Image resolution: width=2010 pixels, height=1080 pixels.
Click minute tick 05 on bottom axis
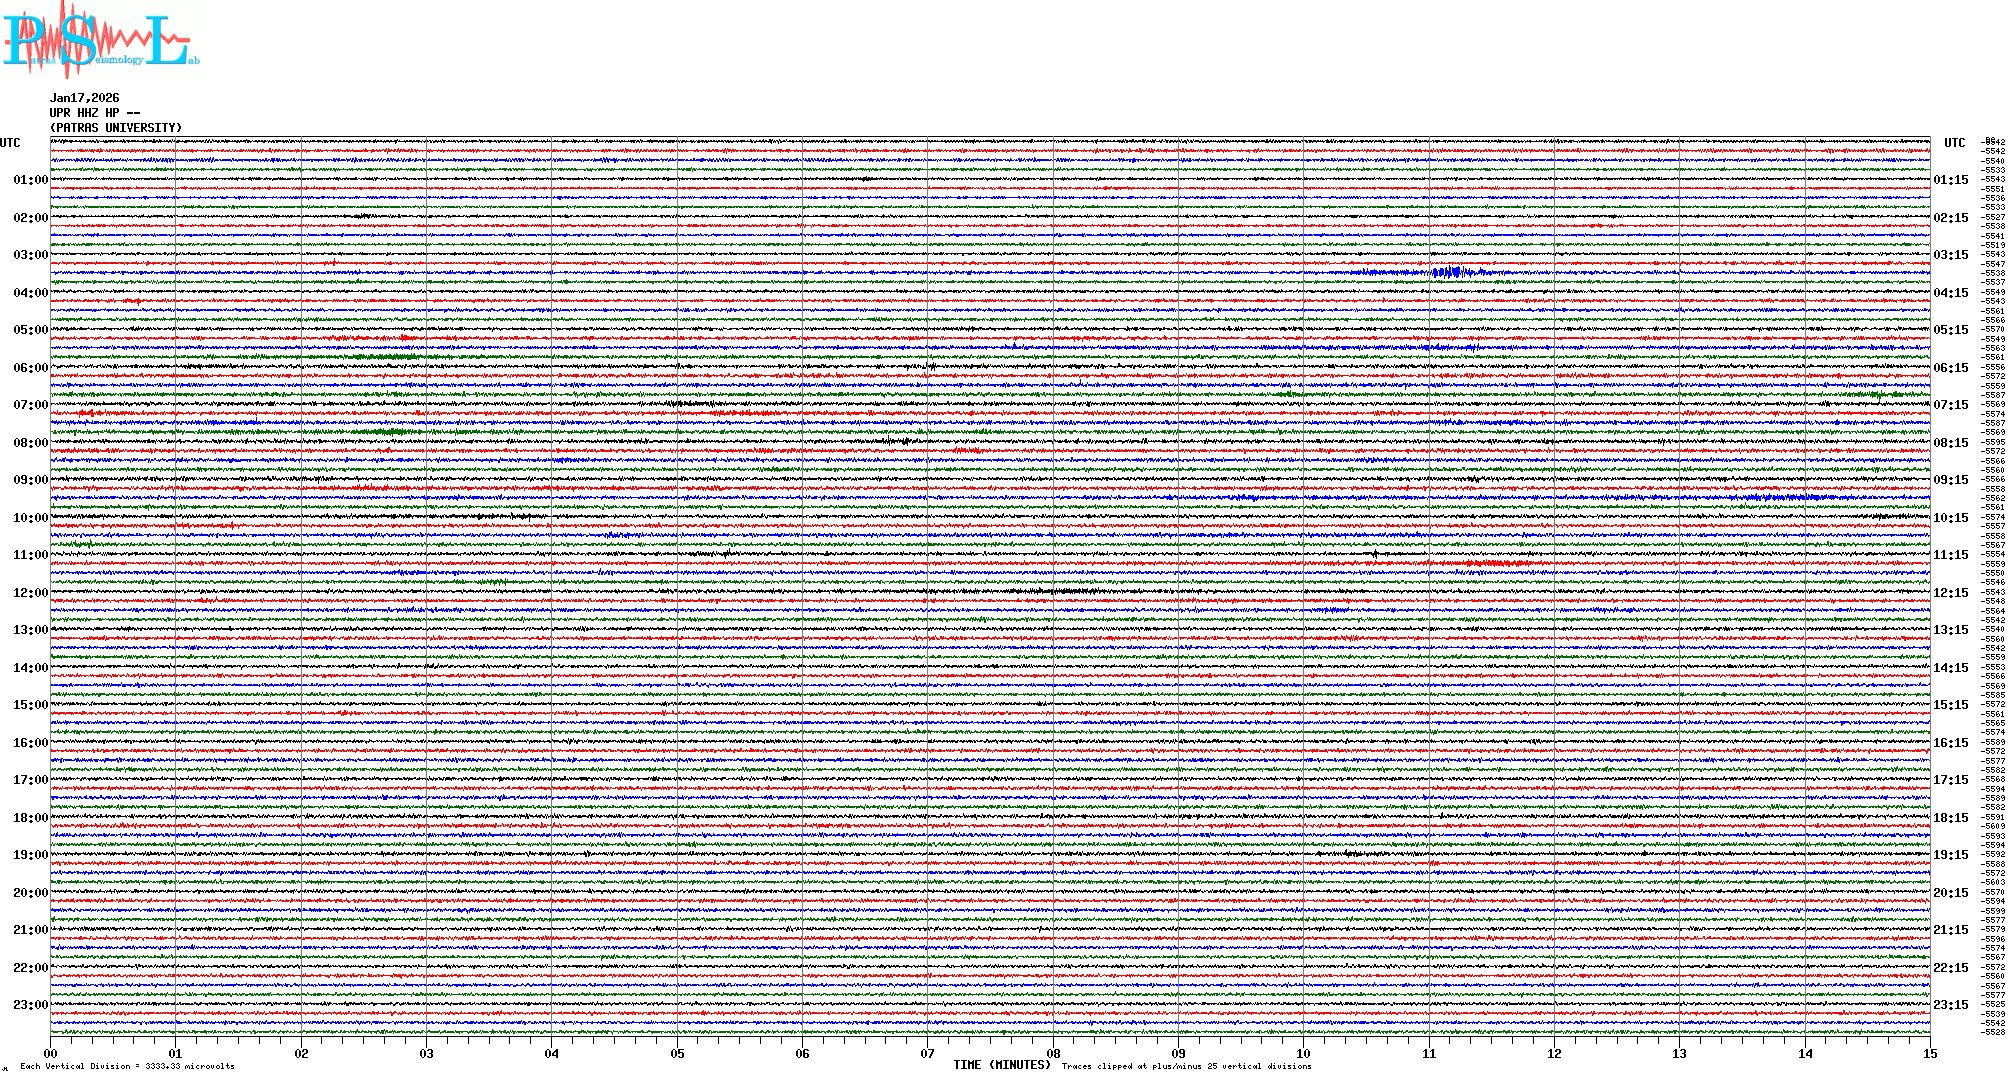pyautogui.click(x=677, y=1054)
